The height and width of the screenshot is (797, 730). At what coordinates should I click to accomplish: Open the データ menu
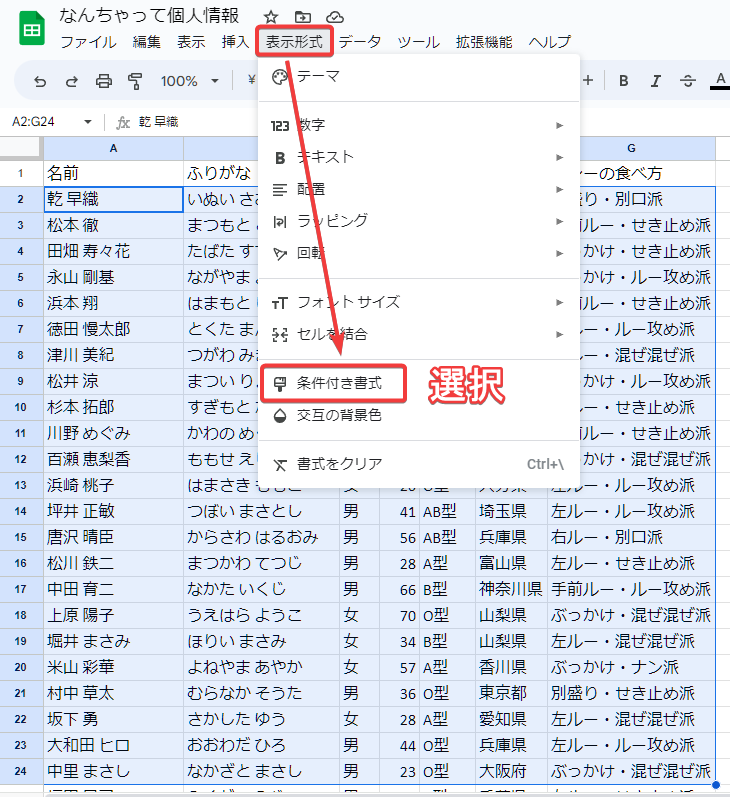pyautogui.click(x=359, y=42)
